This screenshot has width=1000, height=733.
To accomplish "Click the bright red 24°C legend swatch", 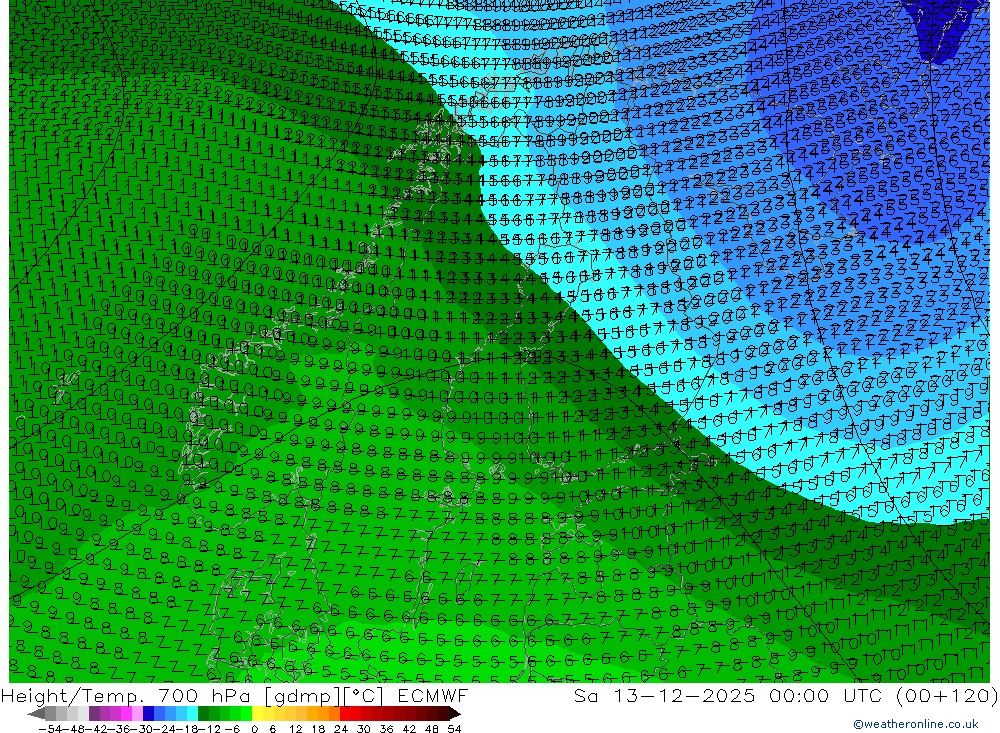I will (345, 713).
